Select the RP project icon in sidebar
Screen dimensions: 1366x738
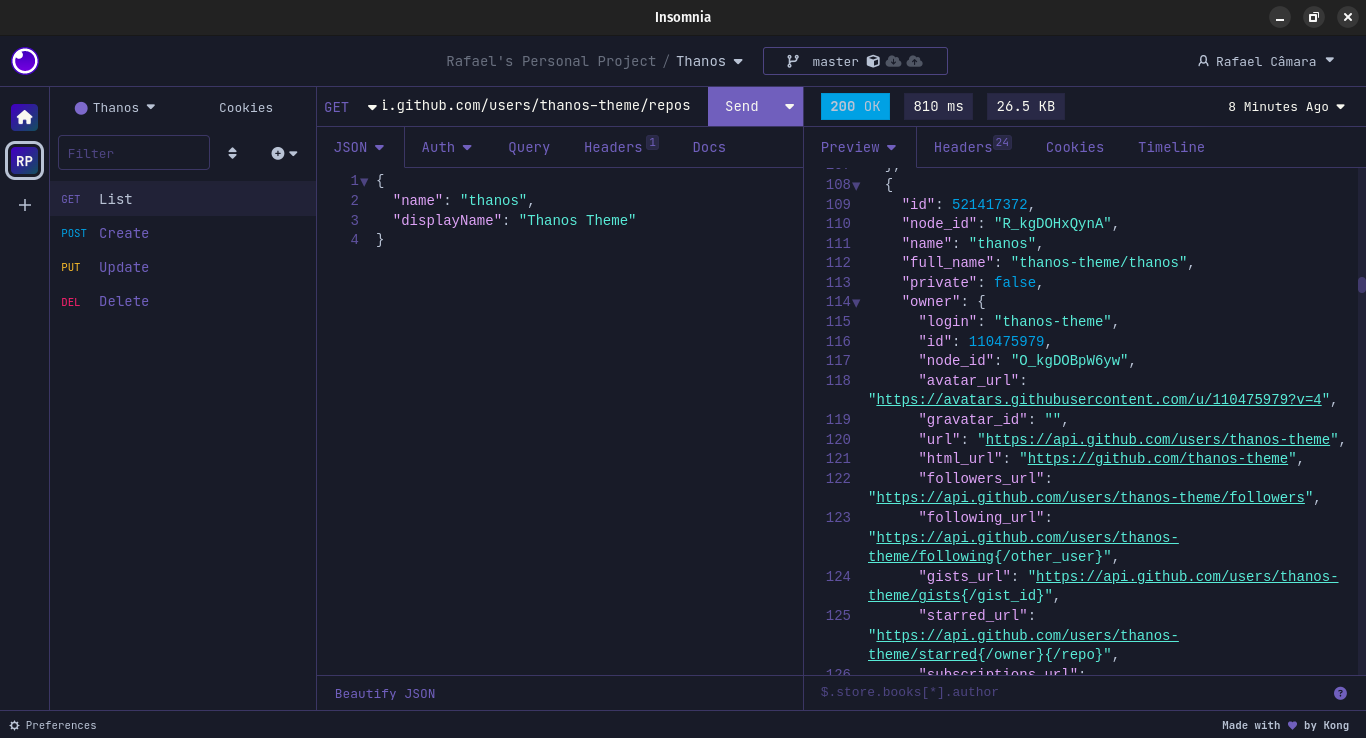pyautogui.click(x=25, y=160)
